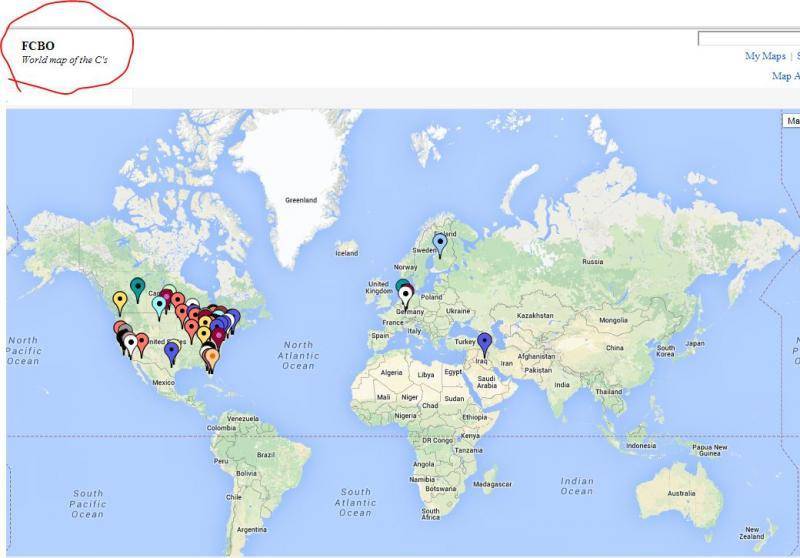Click the salmon pin in the southwestern US
The height and width of the screenshot is (558, 800).
(x=142, y=343)
